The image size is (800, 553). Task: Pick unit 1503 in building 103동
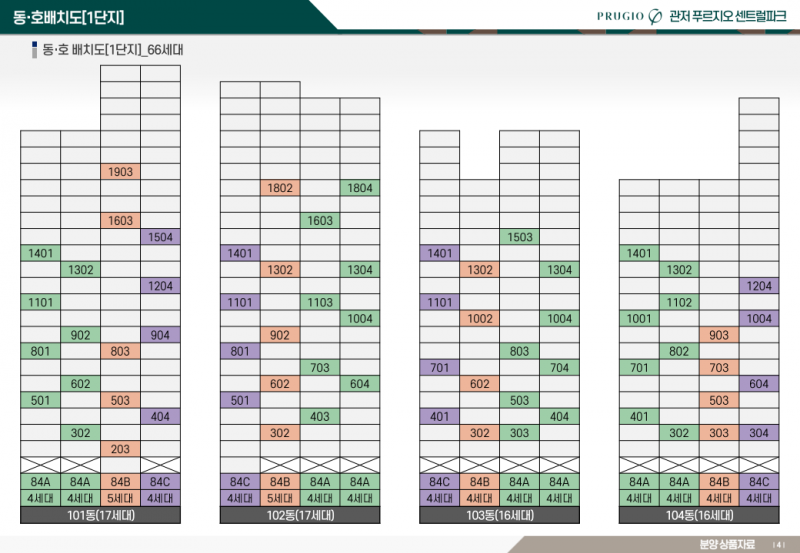pos(519,237)
